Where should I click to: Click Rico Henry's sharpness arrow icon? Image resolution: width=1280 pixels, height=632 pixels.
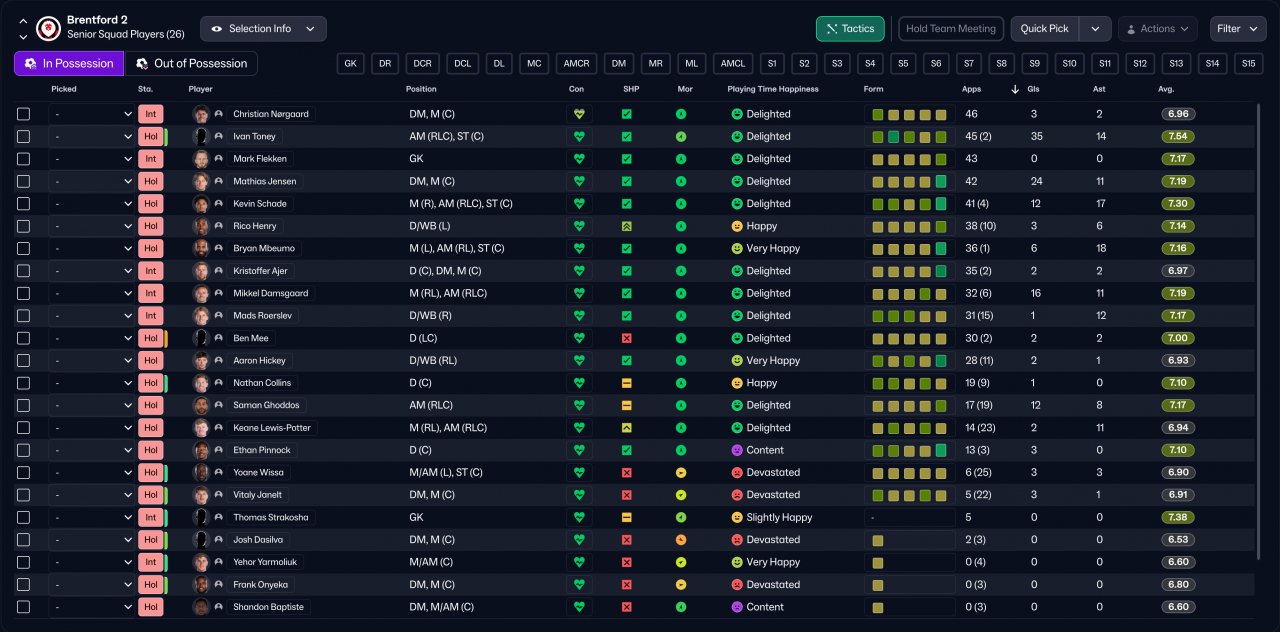tap(626, 226)
